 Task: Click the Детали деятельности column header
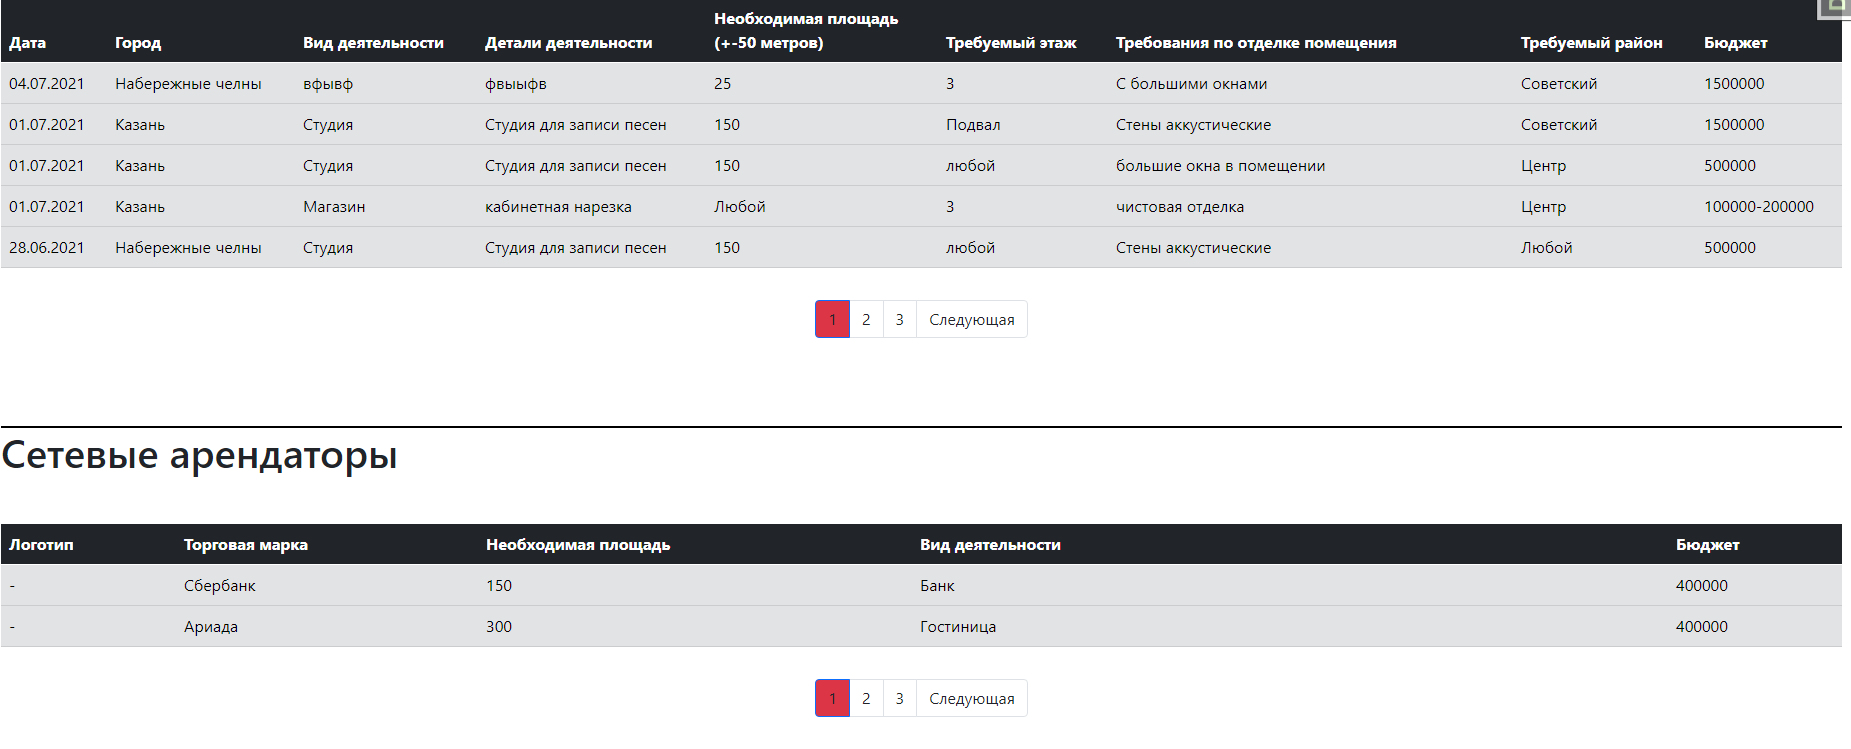tap(568, 43)
